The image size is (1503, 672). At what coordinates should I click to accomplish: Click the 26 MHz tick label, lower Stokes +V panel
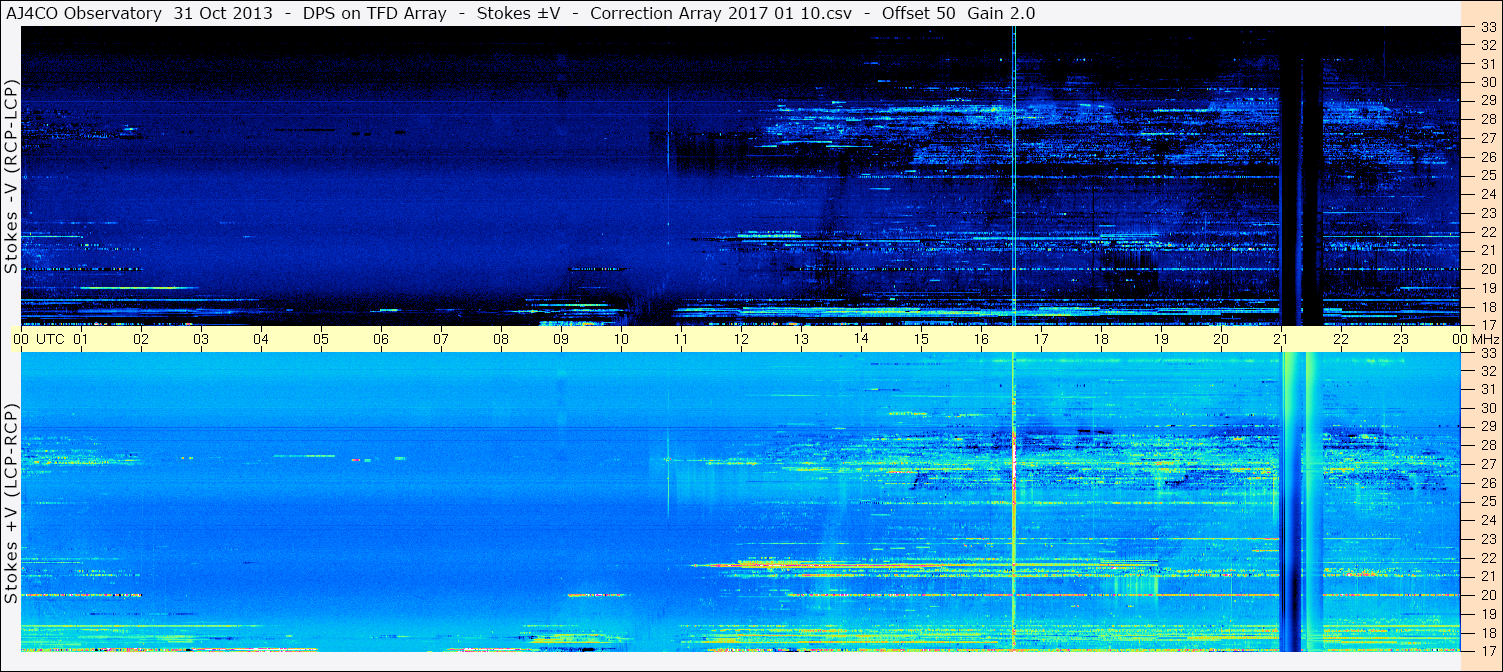(x=1488, y=483)
